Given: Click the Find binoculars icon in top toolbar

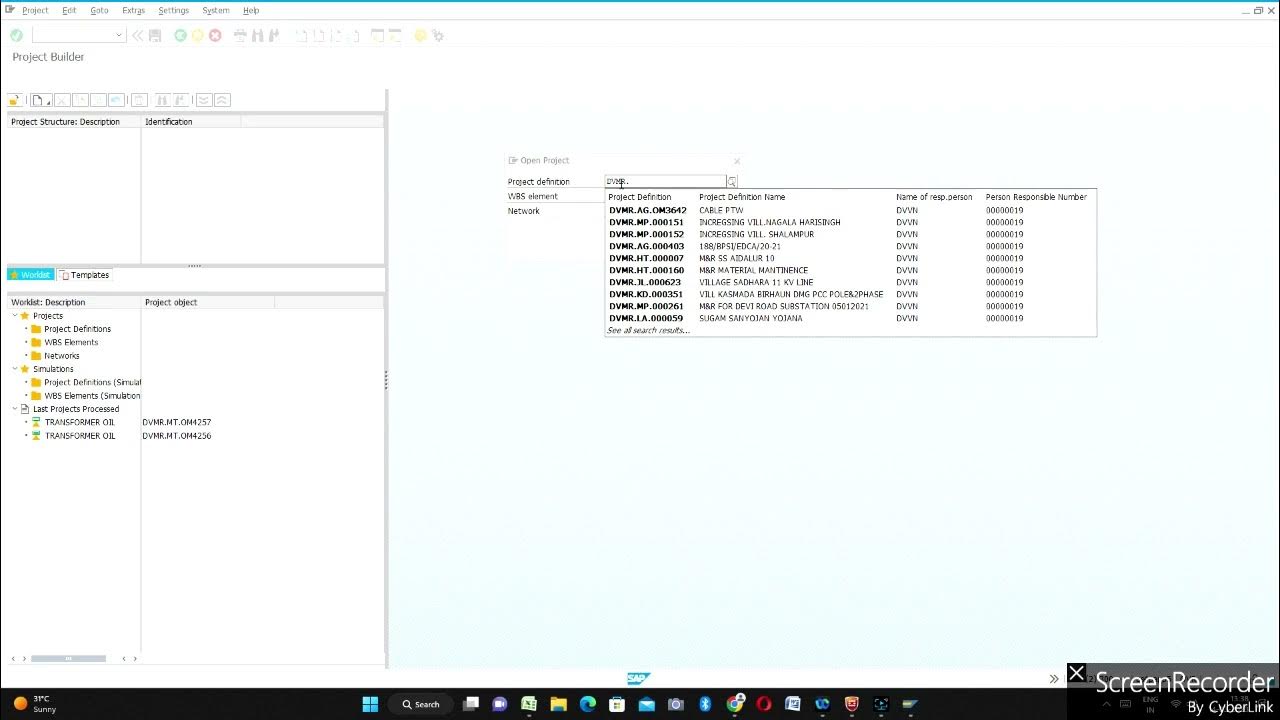Looking at the screenshot, I should click(x=257, y=35).
